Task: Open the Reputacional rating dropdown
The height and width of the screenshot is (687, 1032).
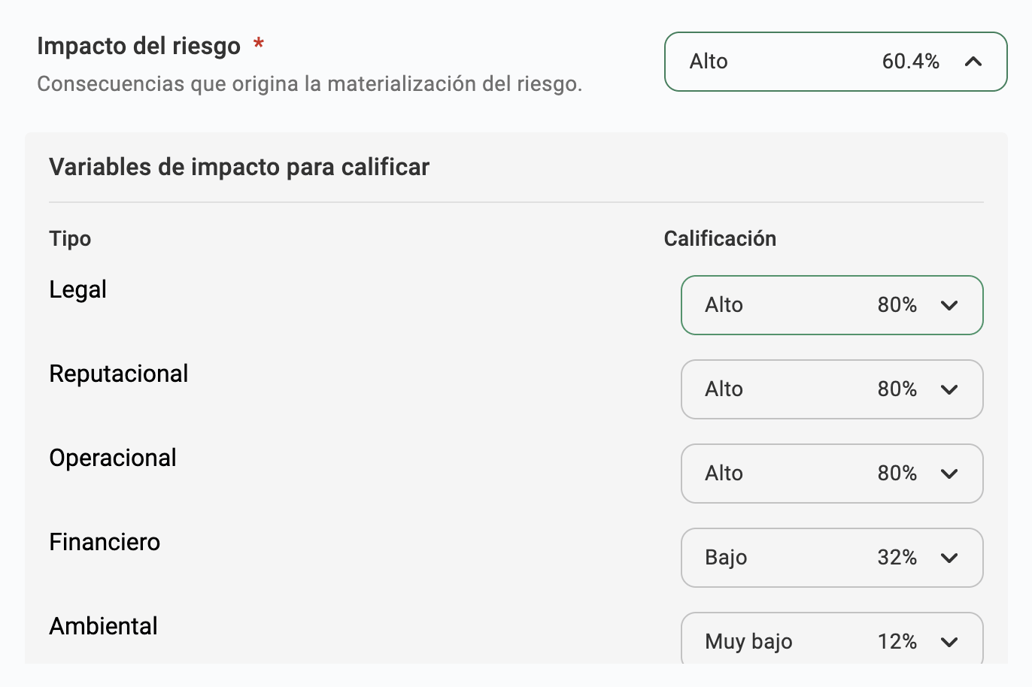Action: click(x=832, y=389)
